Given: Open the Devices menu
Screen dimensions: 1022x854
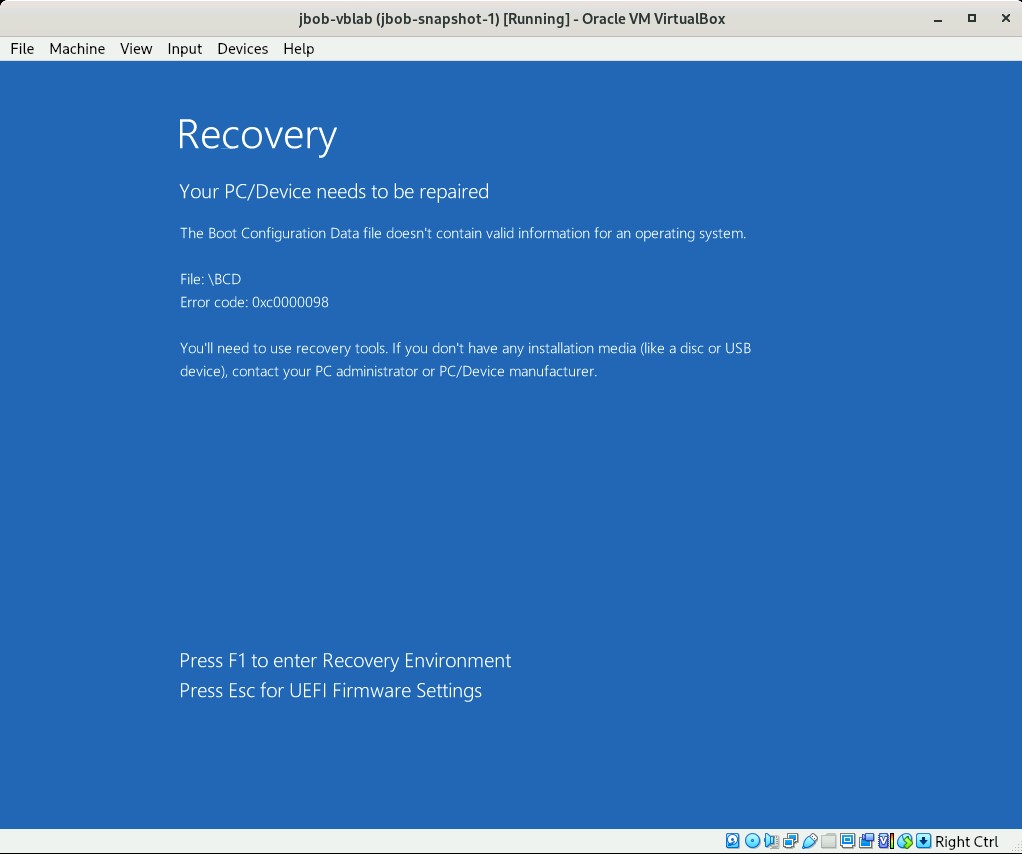Looking at the screenshot, I should [243, 48].
